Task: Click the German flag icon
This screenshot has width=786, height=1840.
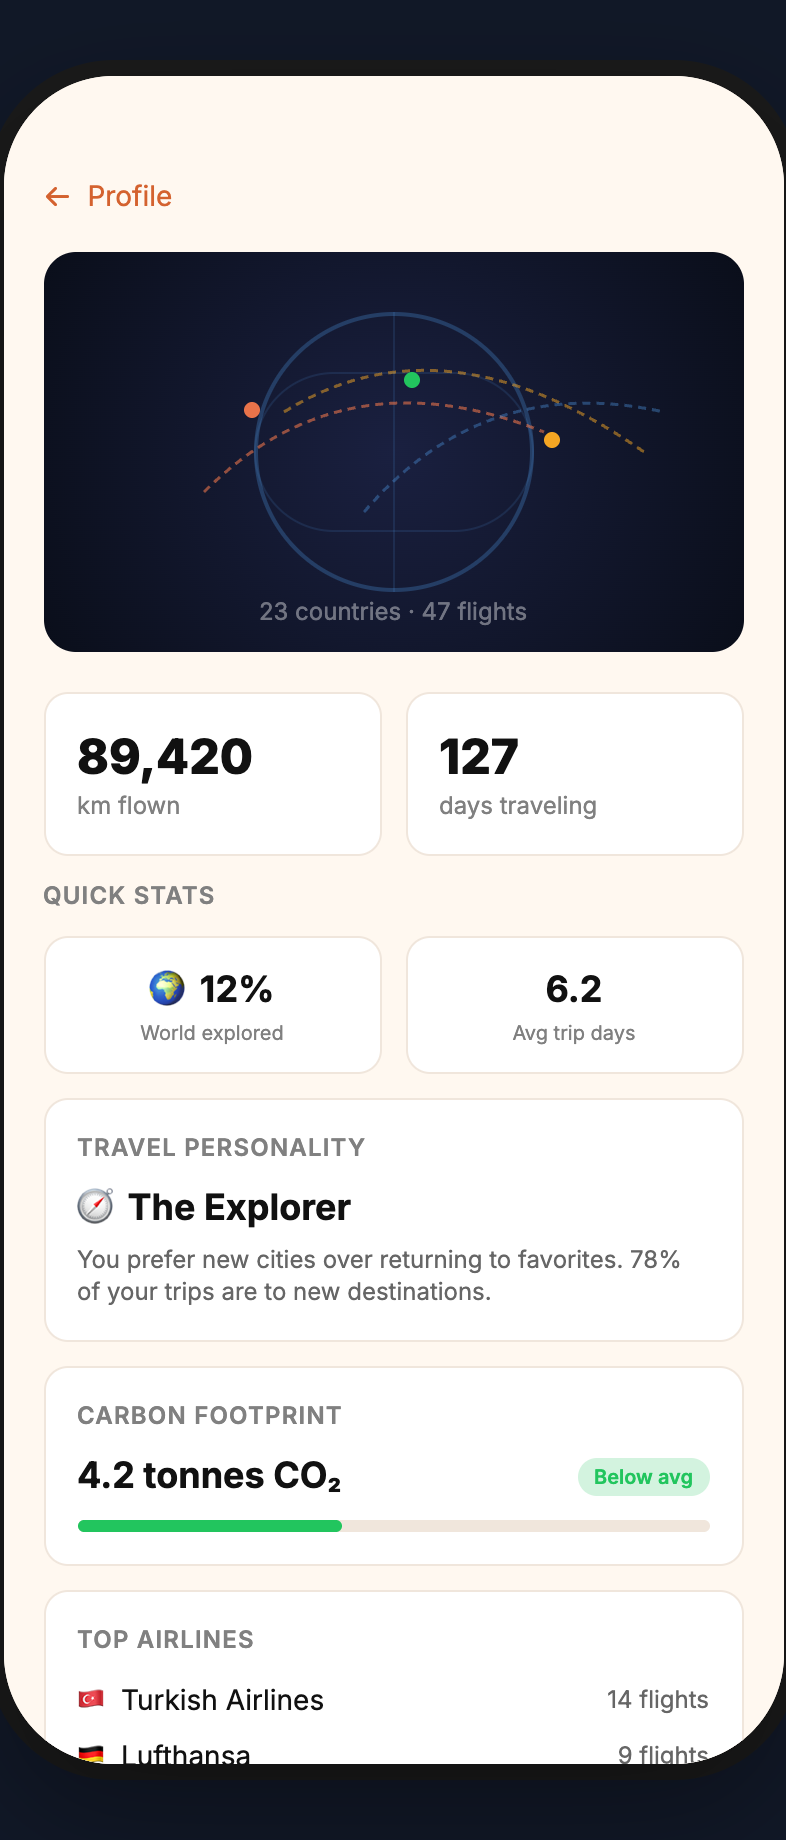Action: (x=92, y=1753)
